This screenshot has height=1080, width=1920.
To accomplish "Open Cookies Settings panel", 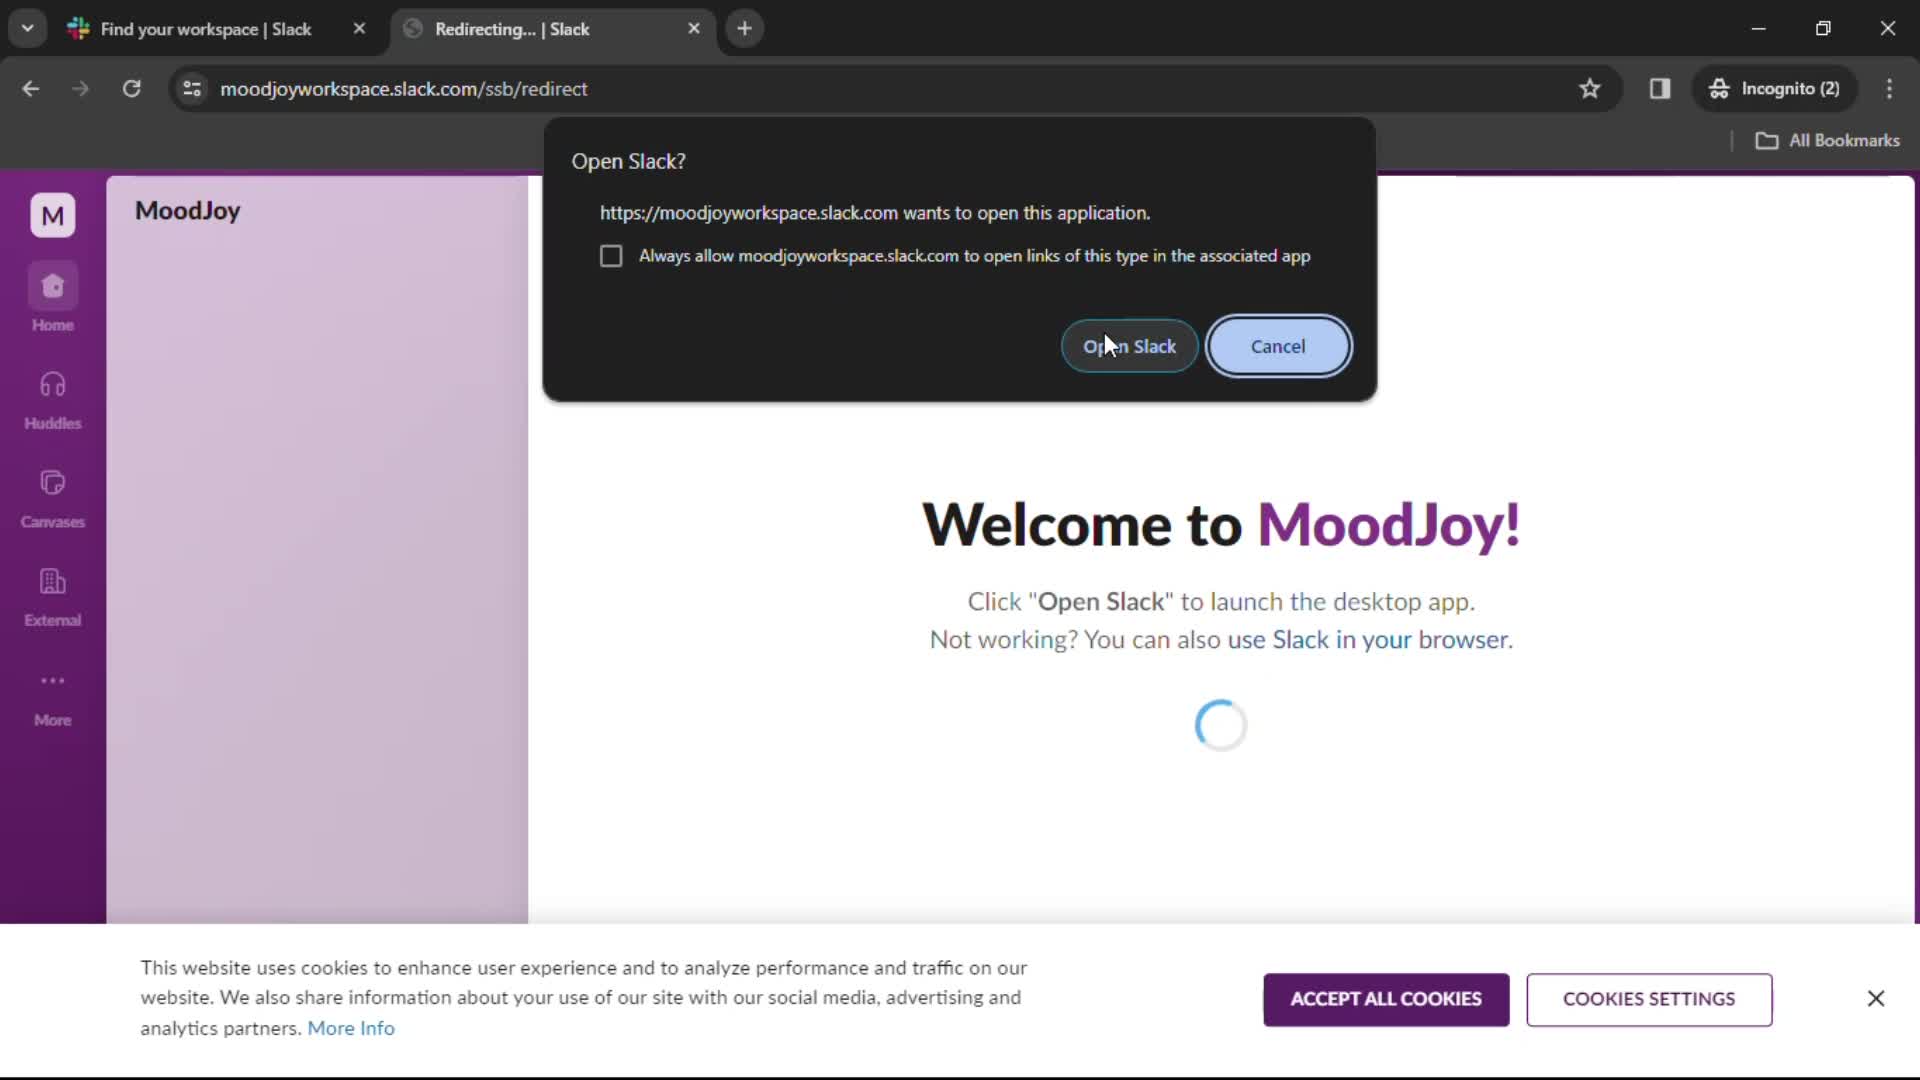I will click(x=1650, y=998).
